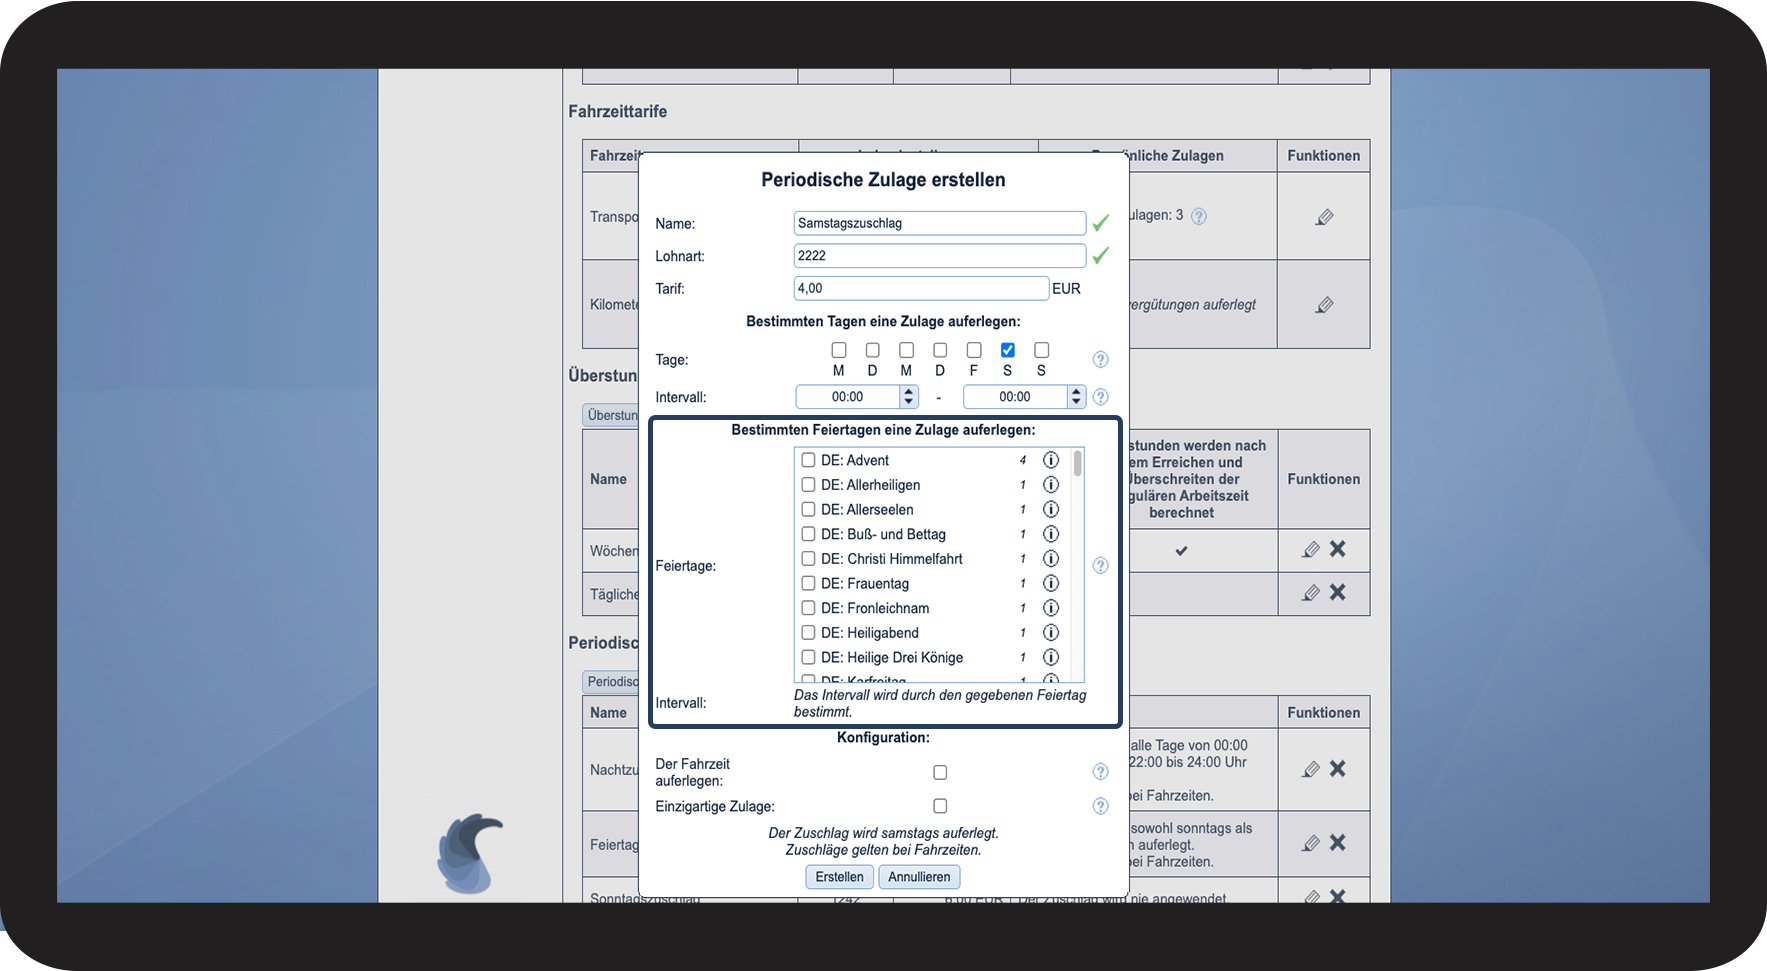1767x971 pixels.
Task: Increase the interval start time with up arrow
Action: [x=909, y=392]
